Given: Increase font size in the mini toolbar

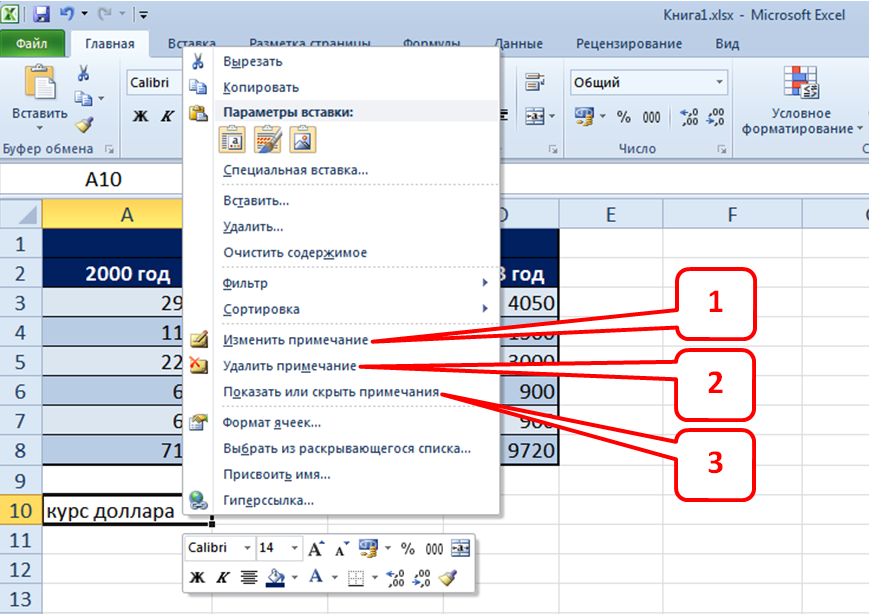Looking at the screenshot, I should coord(316,548).
